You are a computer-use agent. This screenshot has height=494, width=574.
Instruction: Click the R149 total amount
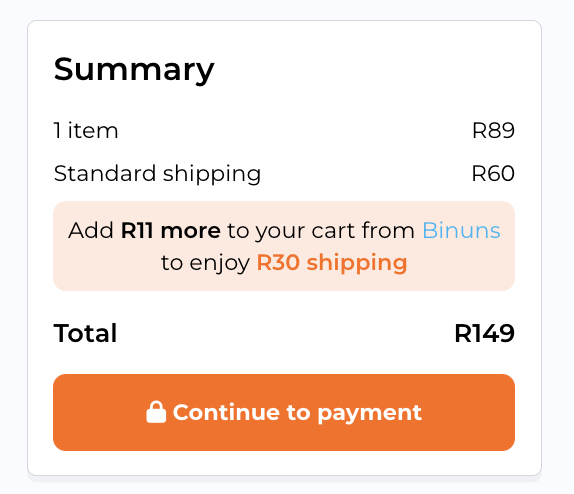(484, 334)
